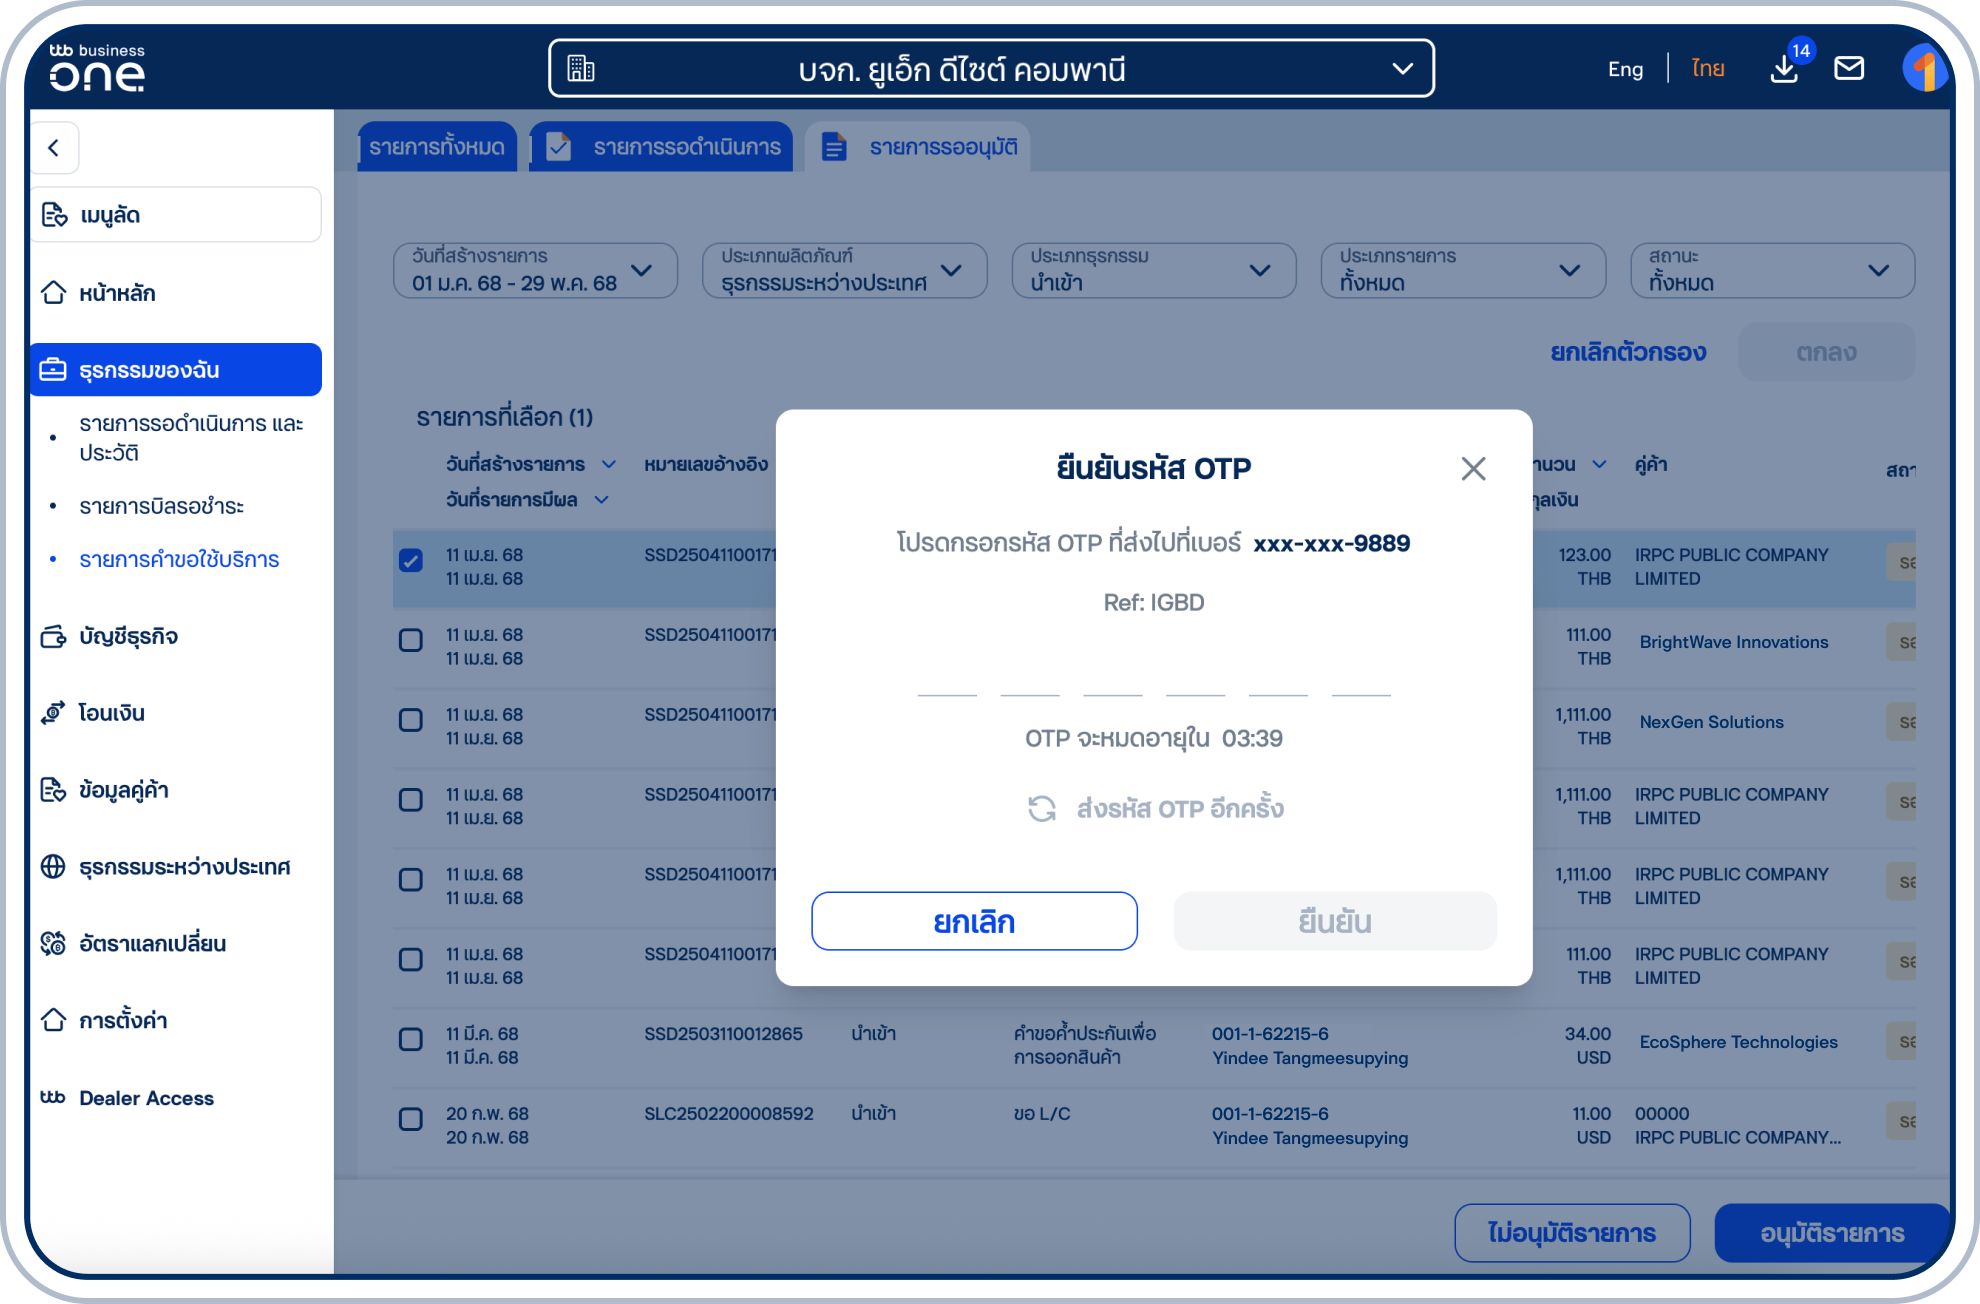Open the mail envelope icon
This screenshot has width=1980, height=1304.
point(1849,68)
